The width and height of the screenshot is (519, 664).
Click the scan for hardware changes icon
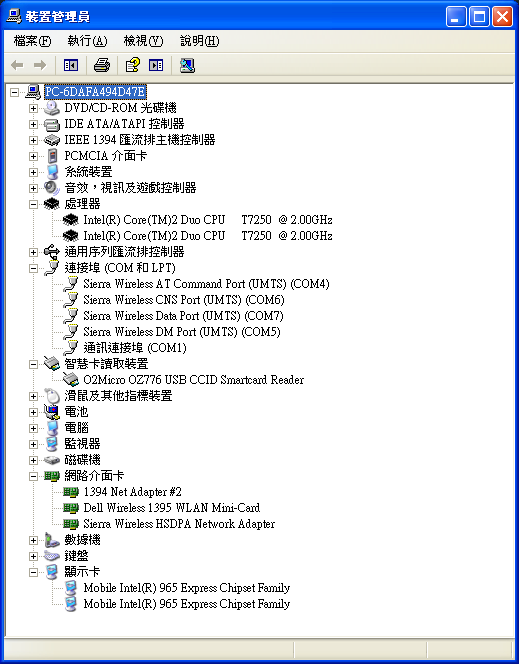click(187, 65)
